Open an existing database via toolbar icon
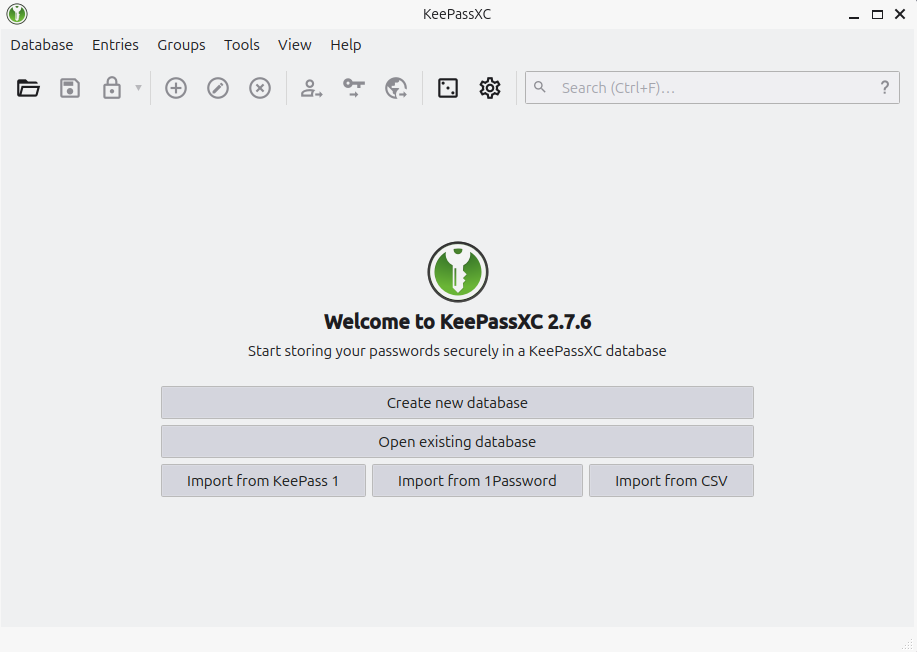The height and width of the screenshot is (652, 917). coord(27,88)
